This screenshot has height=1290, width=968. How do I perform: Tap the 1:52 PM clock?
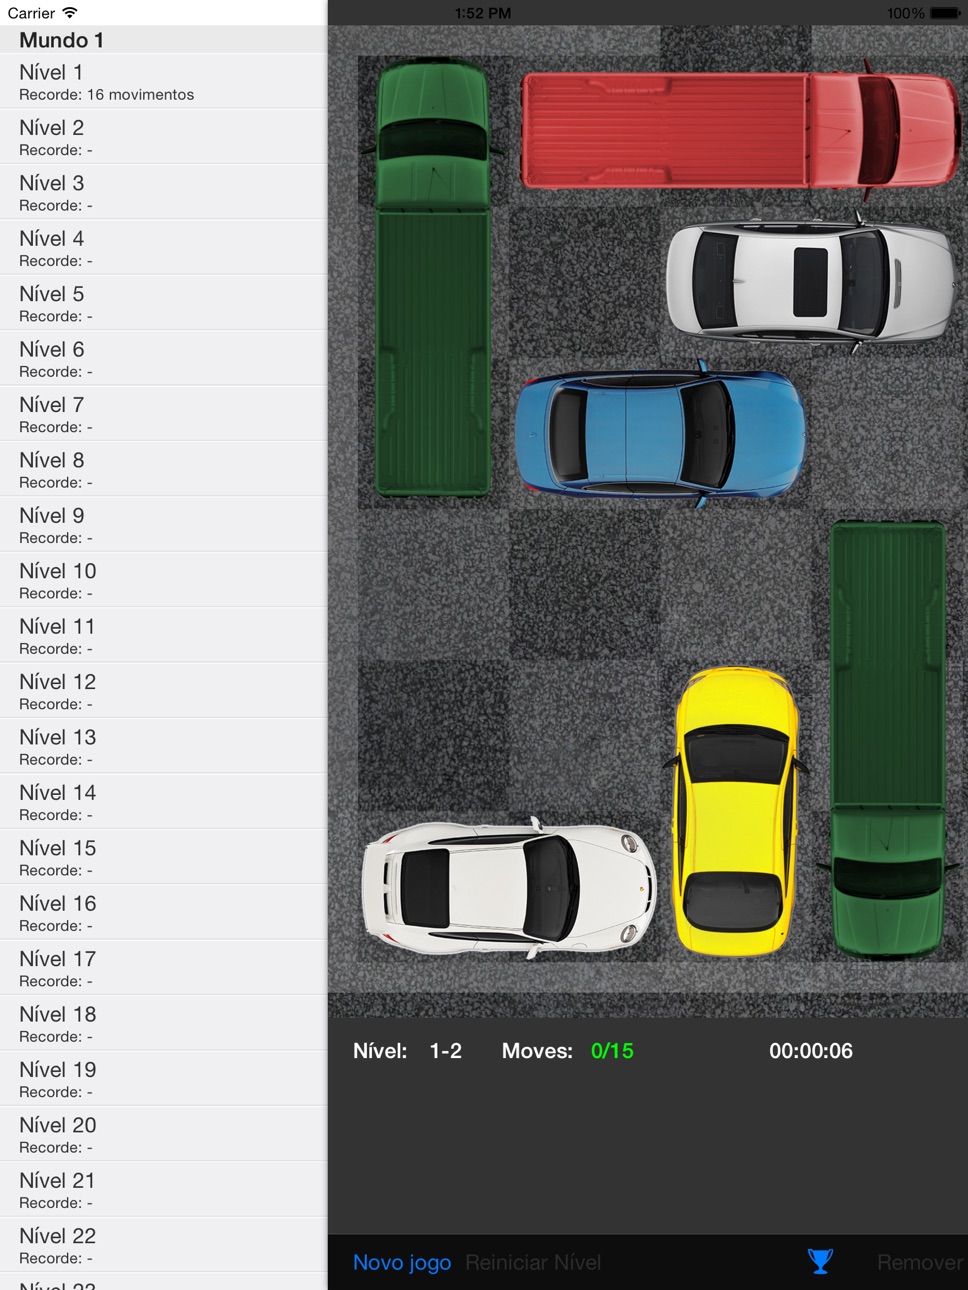(x=483, y=13)
